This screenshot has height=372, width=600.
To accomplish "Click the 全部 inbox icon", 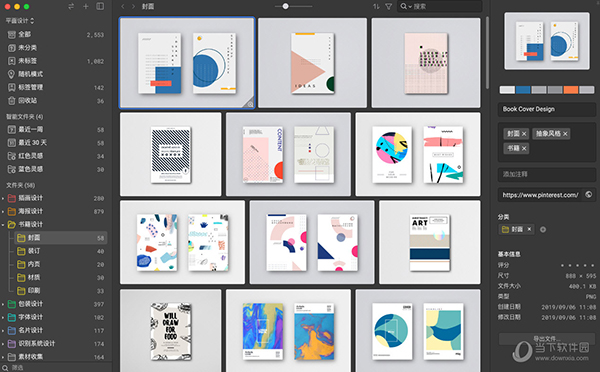I will (x=12, y=34).
